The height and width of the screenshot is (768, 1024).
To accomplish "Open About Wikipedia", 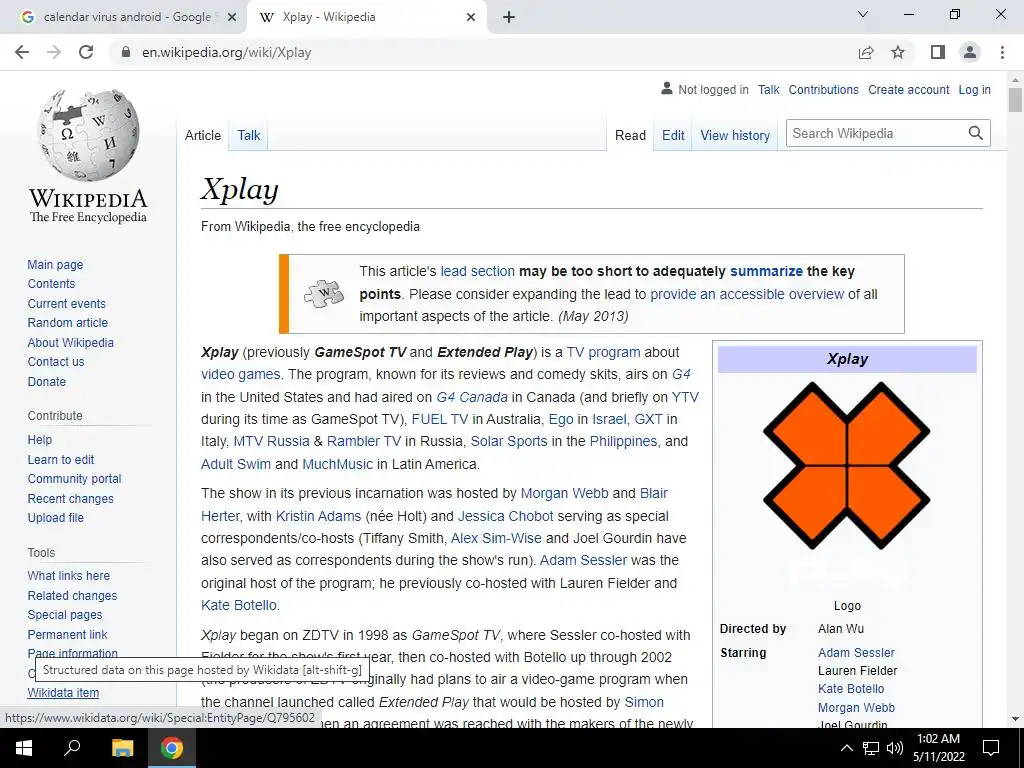I will coord(71,342).
